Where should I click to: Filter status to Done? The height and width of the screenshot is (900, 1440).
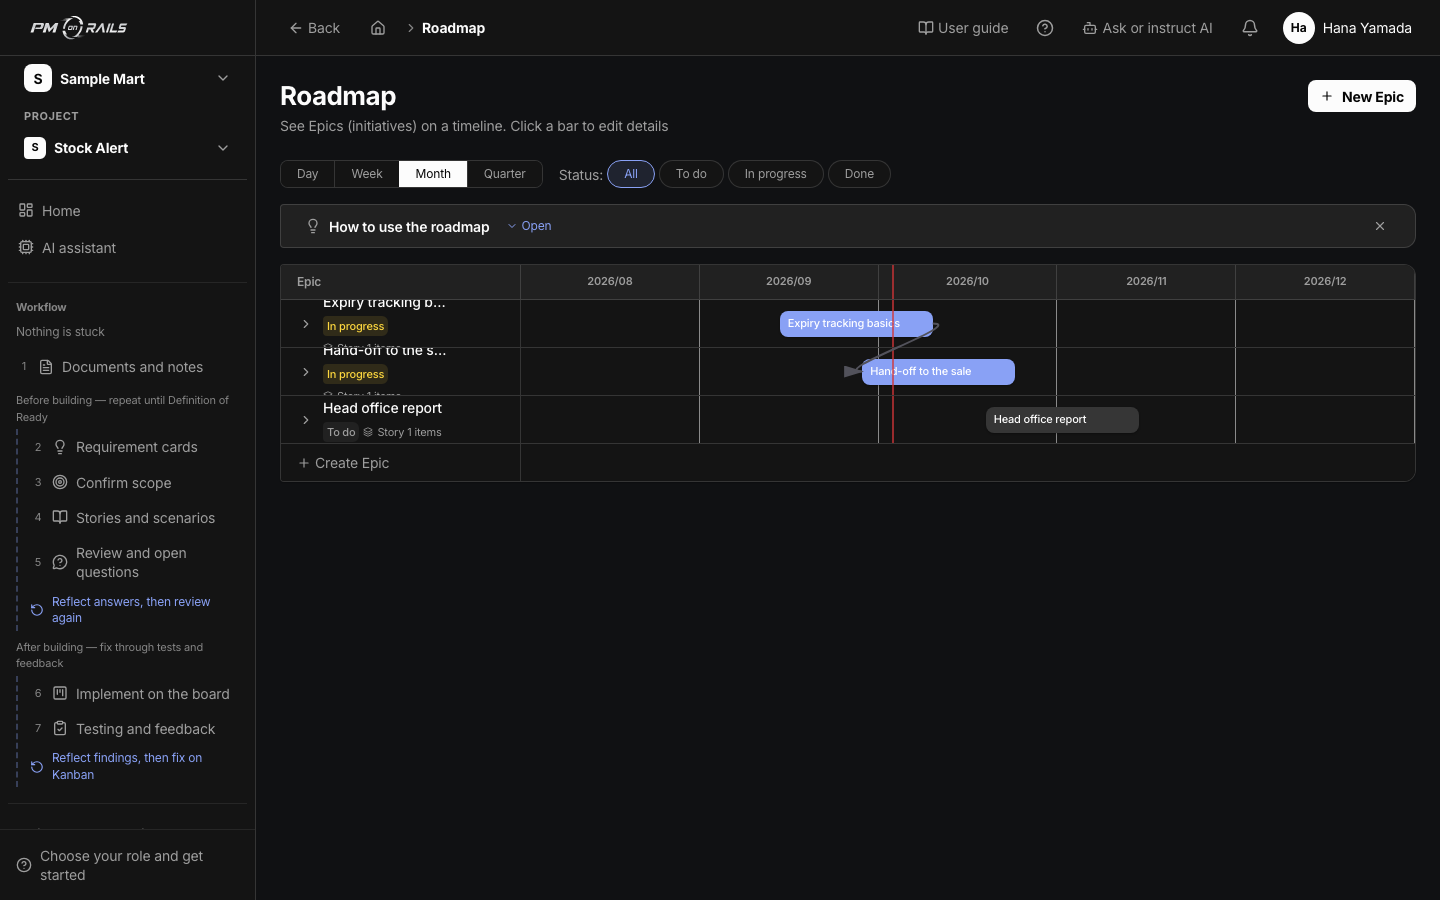[x=859, y=174]
